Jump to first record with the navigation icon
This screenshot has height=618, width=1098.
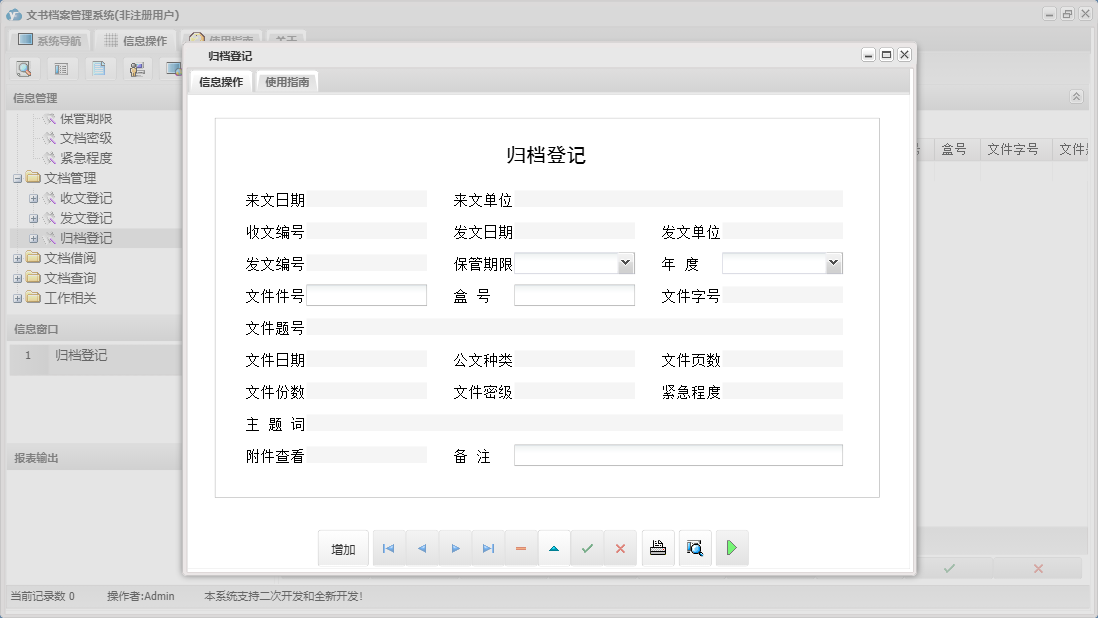pyautogui.click(x=389, y=547)
